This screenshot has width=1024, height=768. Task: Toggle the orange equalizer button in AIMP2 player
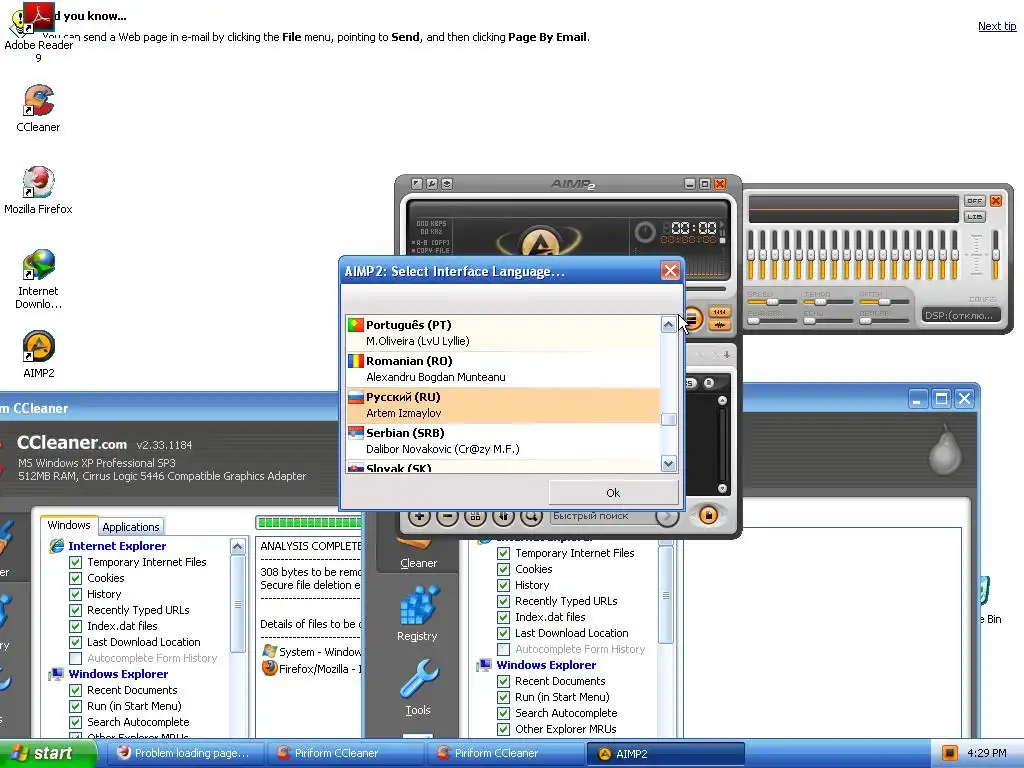(x=720, y=312)
